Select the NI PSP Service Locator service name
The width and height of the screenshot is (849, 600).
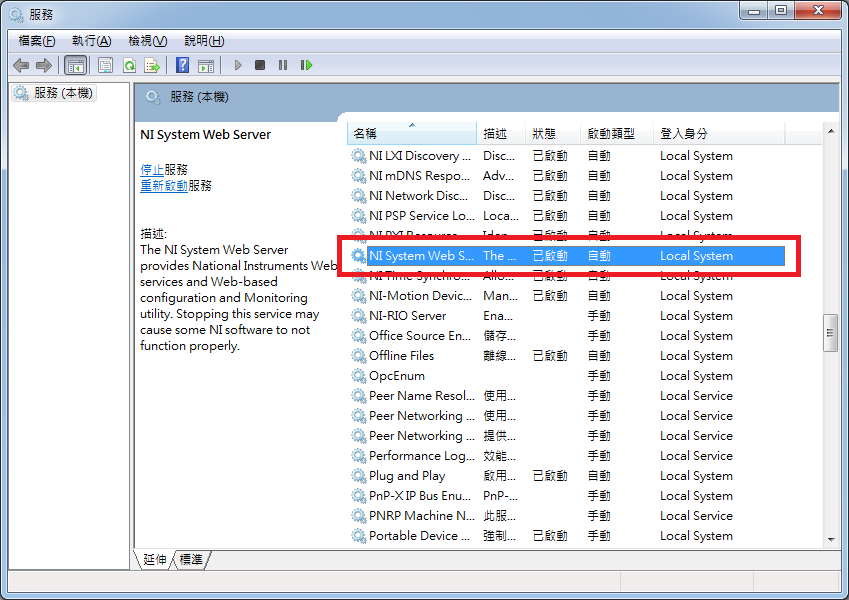[x=422, y=216]
